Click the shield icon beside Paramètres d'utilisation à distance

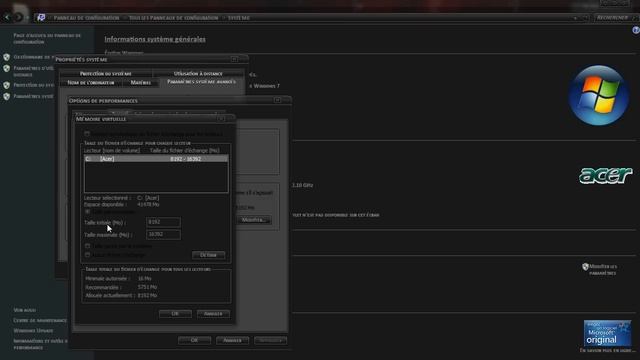7,68
